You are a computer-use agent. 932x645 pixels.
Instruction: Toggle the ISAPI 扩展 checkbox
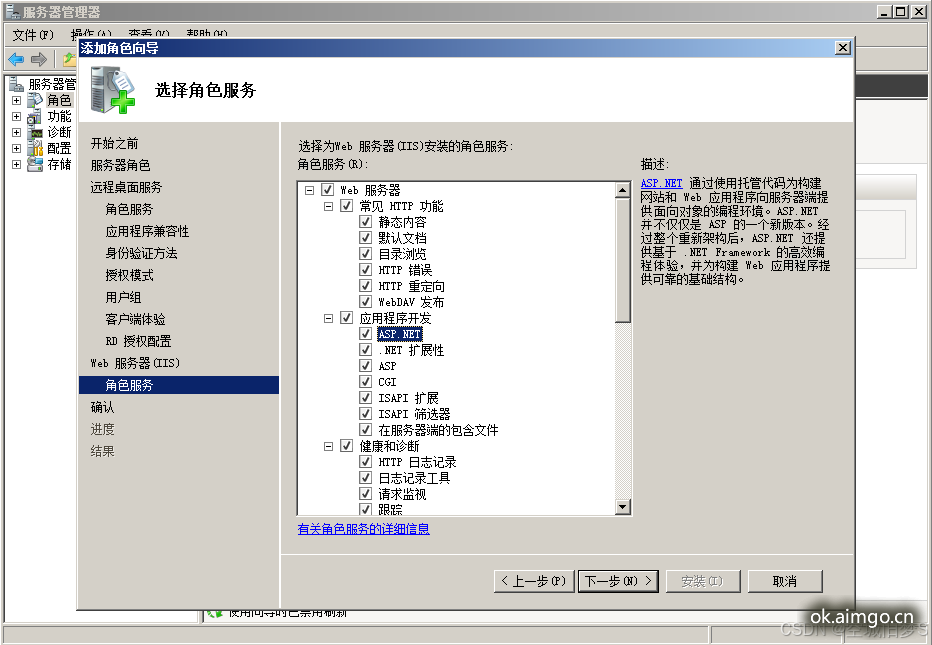[x=366, y=398]
